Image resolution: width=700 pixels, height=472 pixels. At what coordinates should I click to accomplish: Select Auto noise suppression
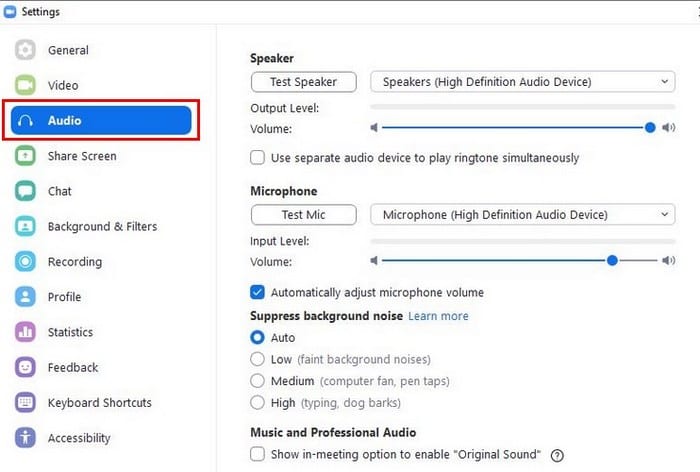click(x=257, y=337)
